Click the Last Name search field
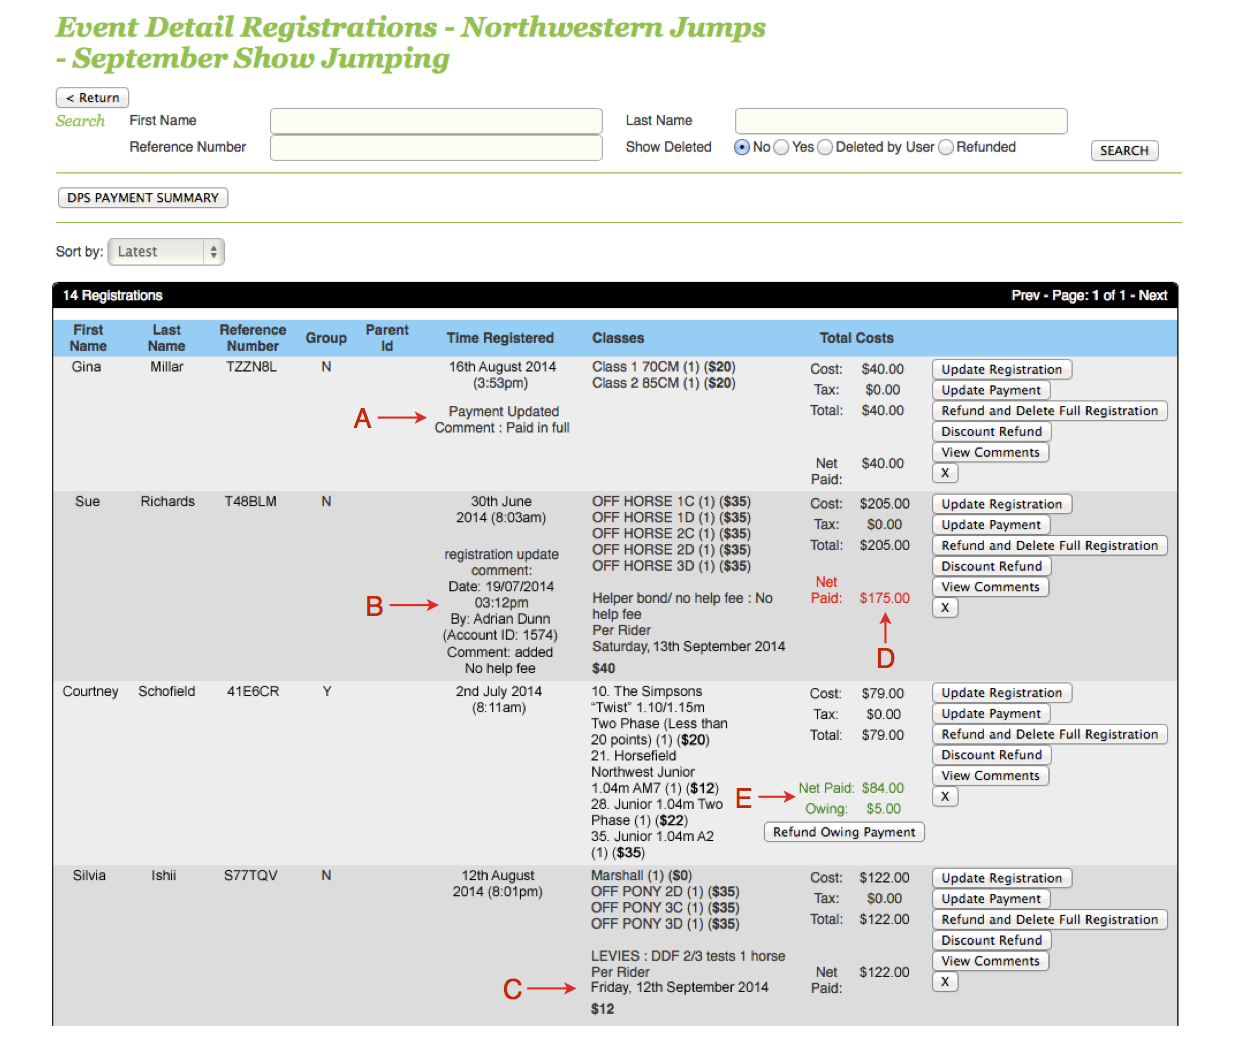The image size is (1239, 1041). pos(900,121)
